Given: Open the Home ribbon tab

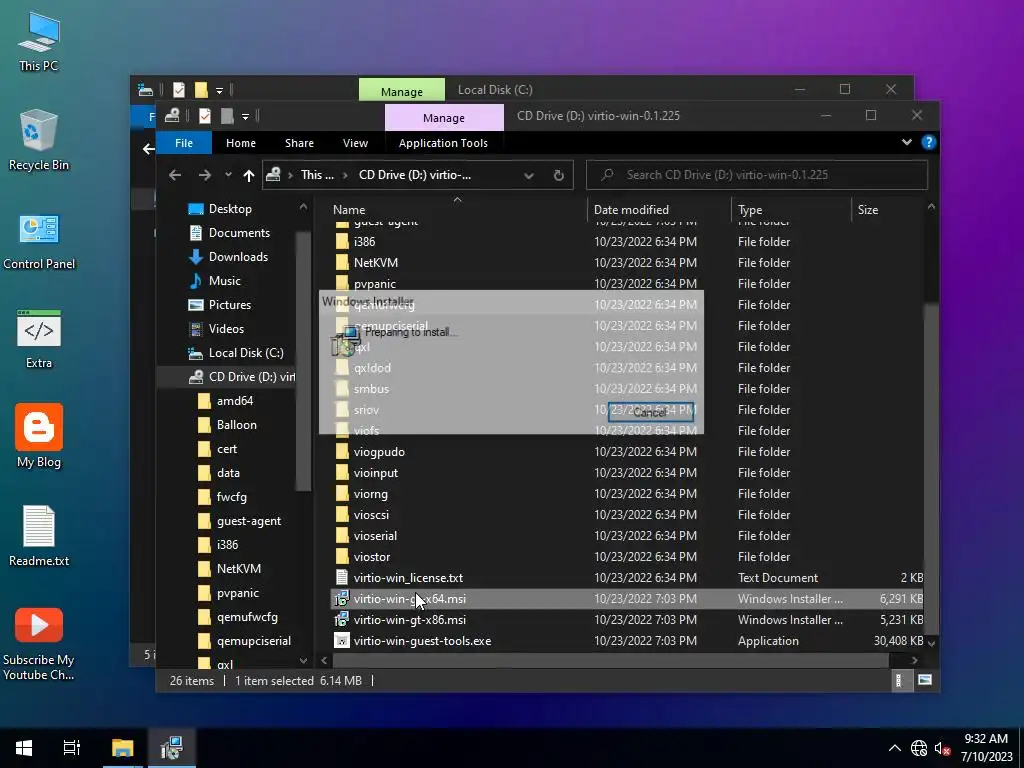Looking at the screenshot, I should [x=241, y=143].
